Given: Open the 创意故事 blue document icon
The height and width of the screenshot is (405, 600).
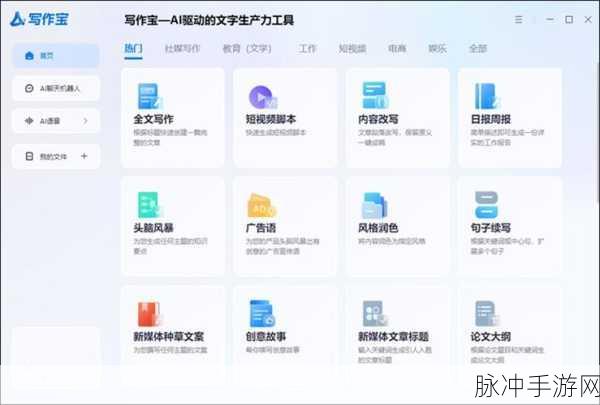Looking at the screenshot, I should [x=262, y=314].
